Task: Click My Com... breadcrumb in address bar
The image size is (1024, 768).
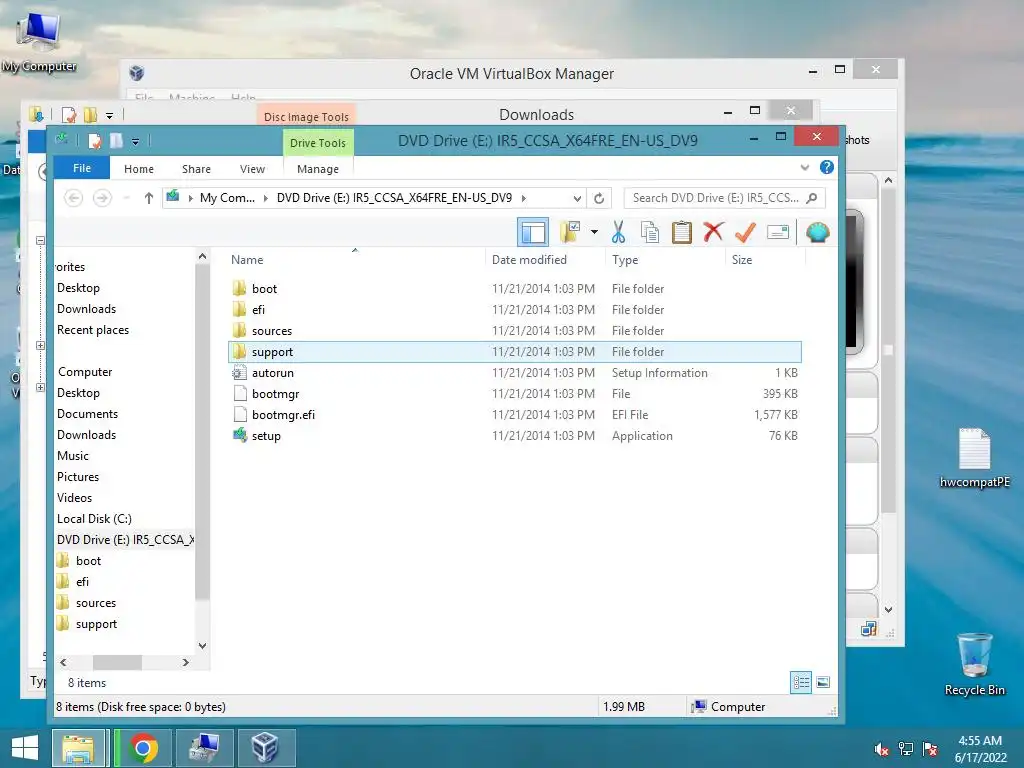Action: coord(227,198)
